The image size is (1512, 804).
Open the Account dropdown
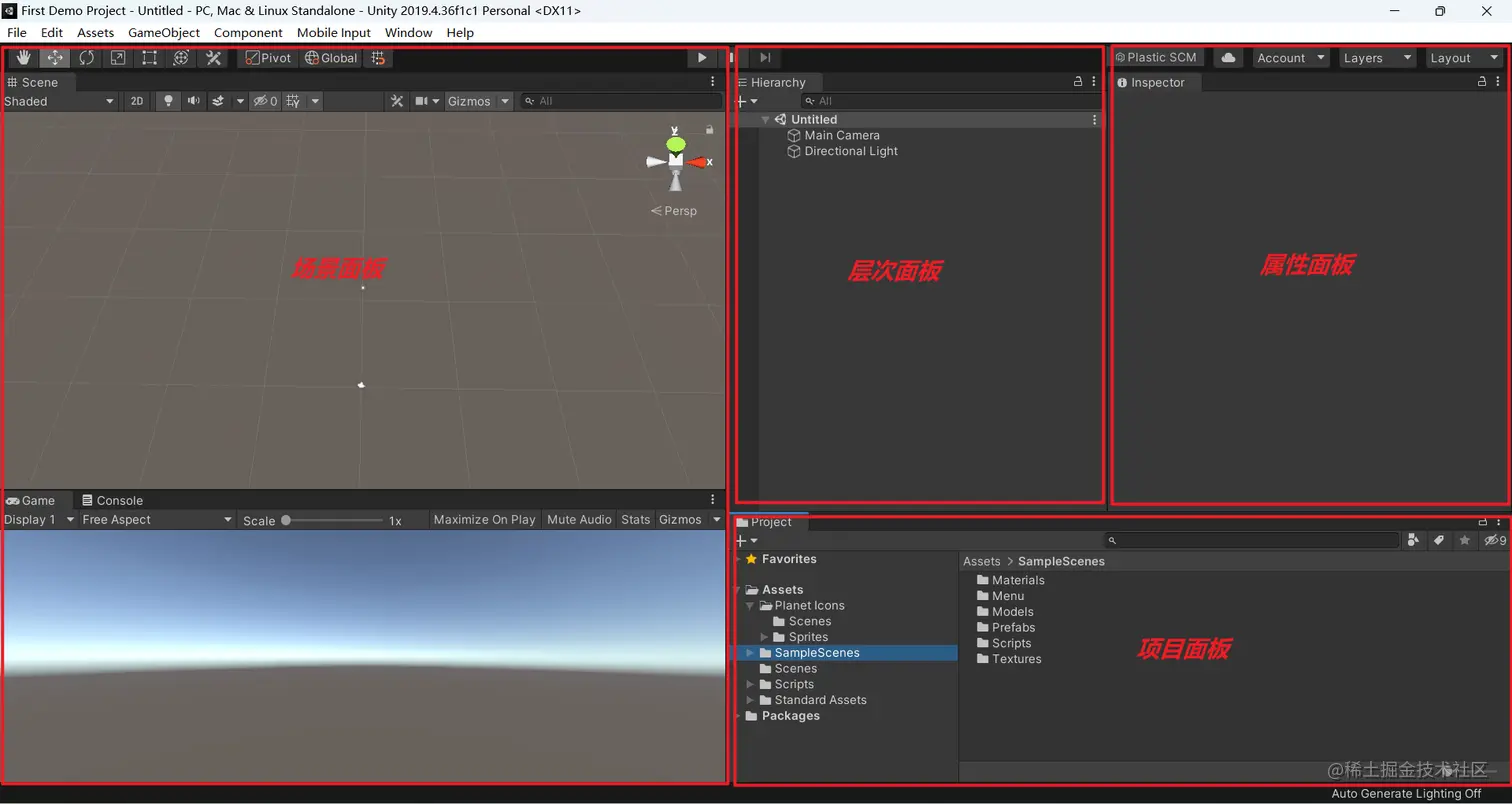click(x=1291, y=58)
